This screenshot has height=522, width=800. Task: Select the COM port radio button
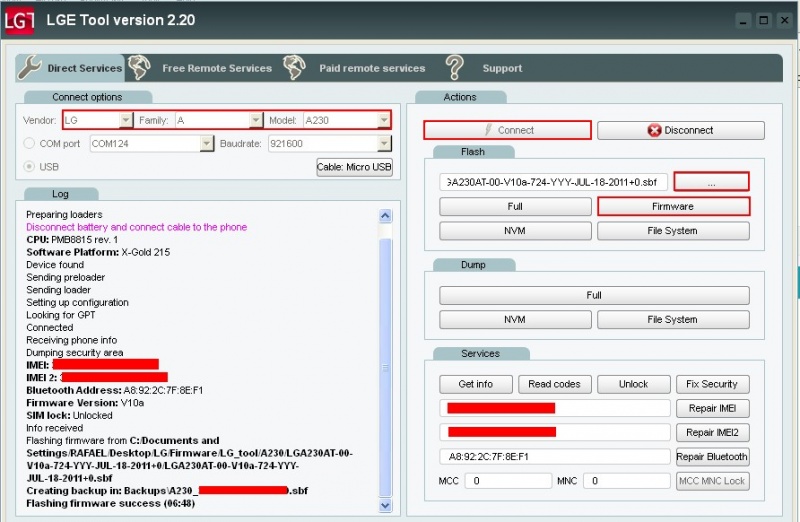(x=29, y=143)
